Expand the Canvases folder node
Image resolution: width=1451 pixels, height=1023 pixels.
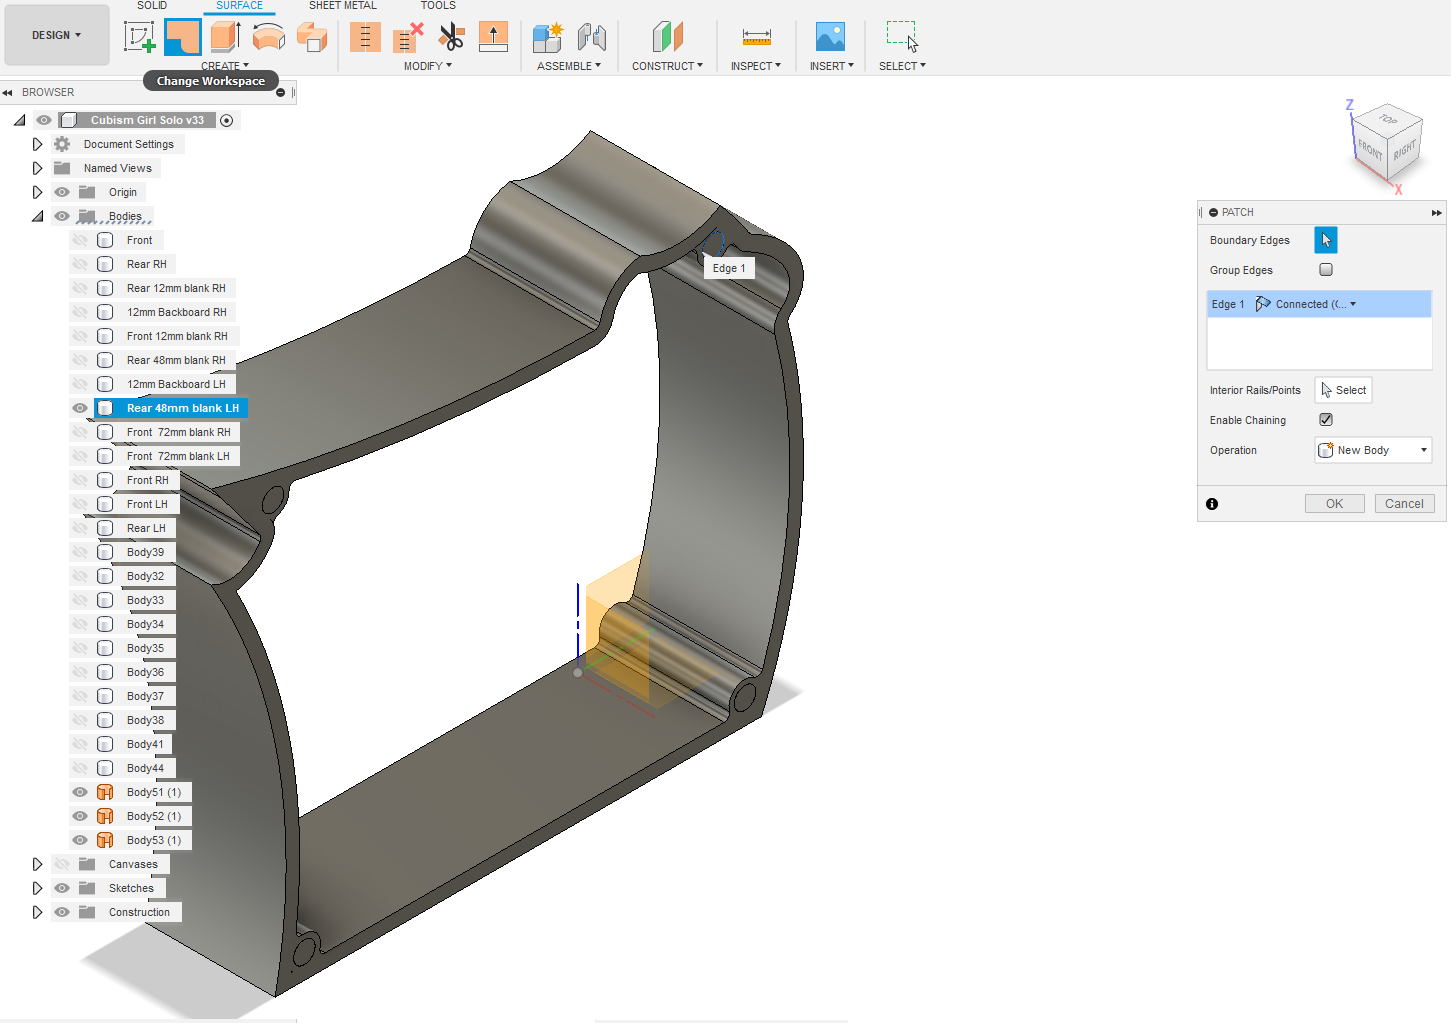[37, 864]
